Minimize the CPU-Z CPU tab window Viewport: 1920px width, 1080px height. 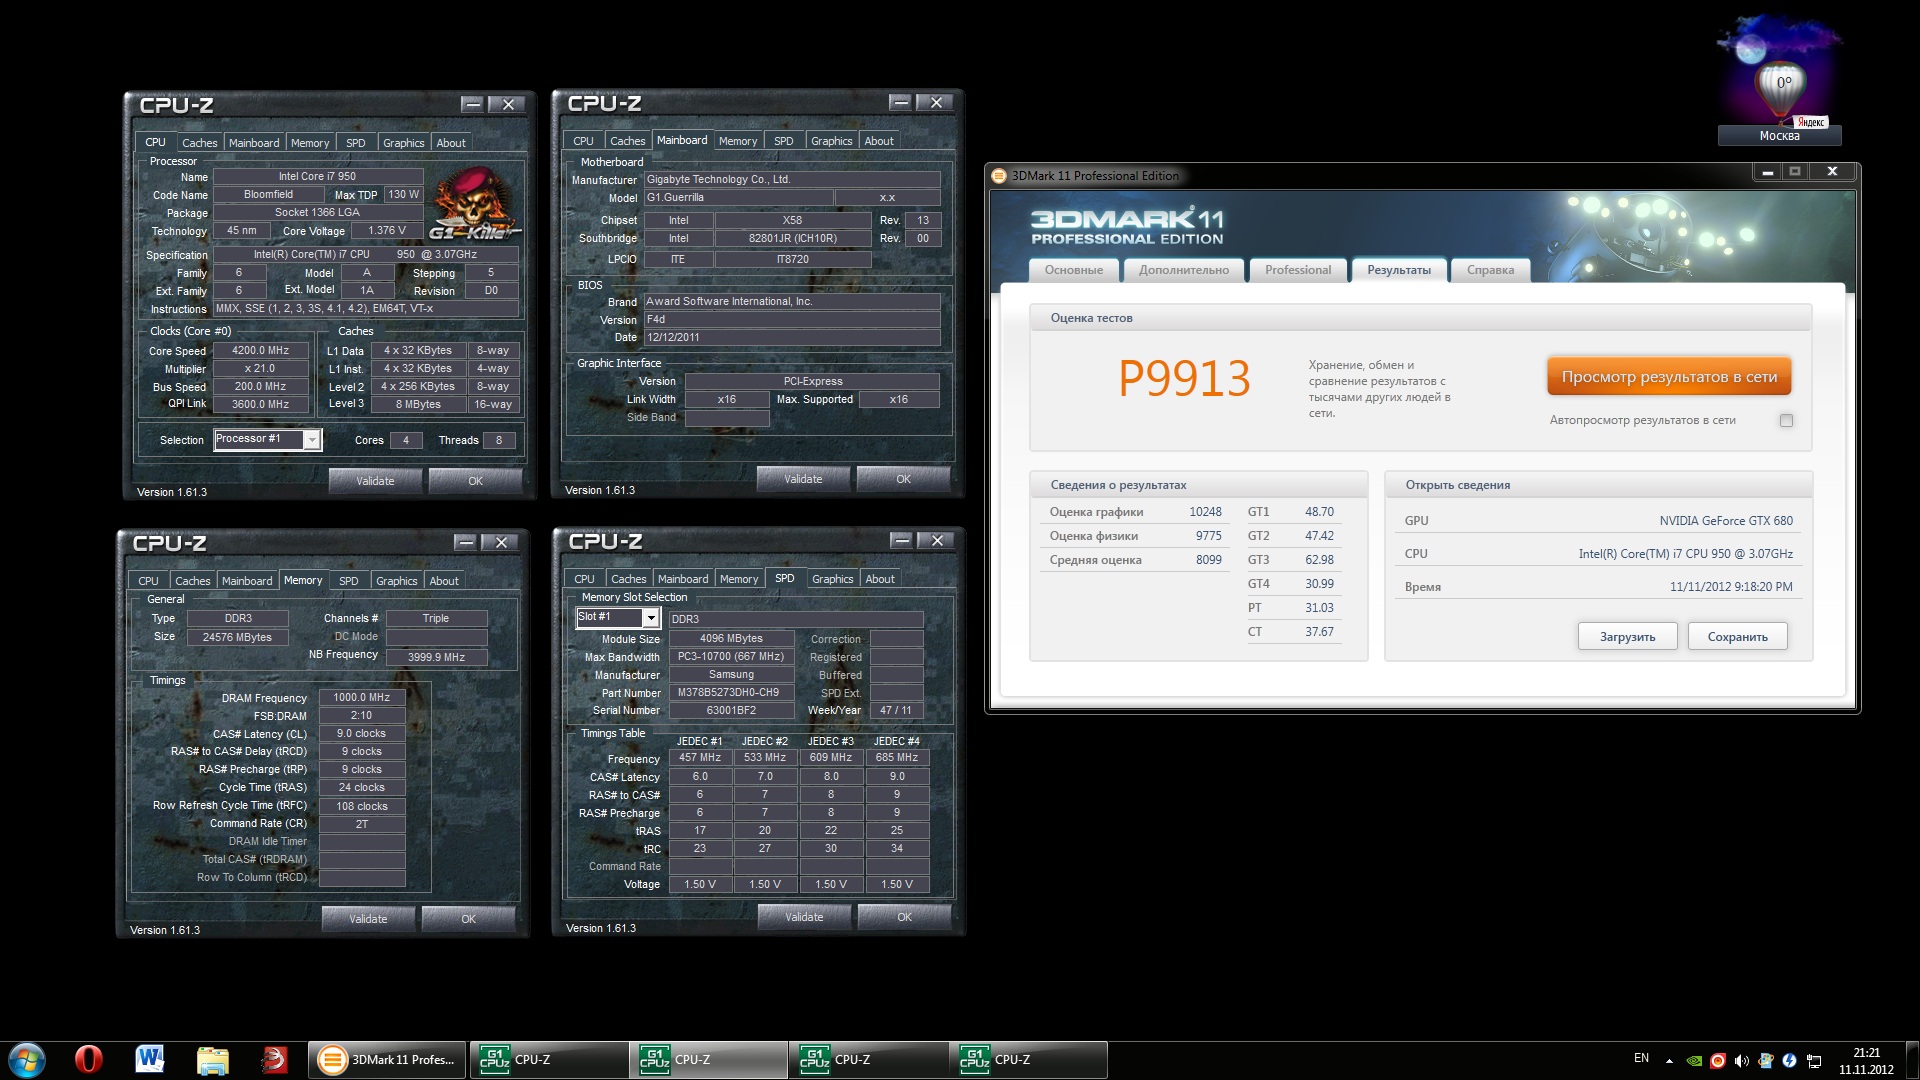tap(473, 104)
